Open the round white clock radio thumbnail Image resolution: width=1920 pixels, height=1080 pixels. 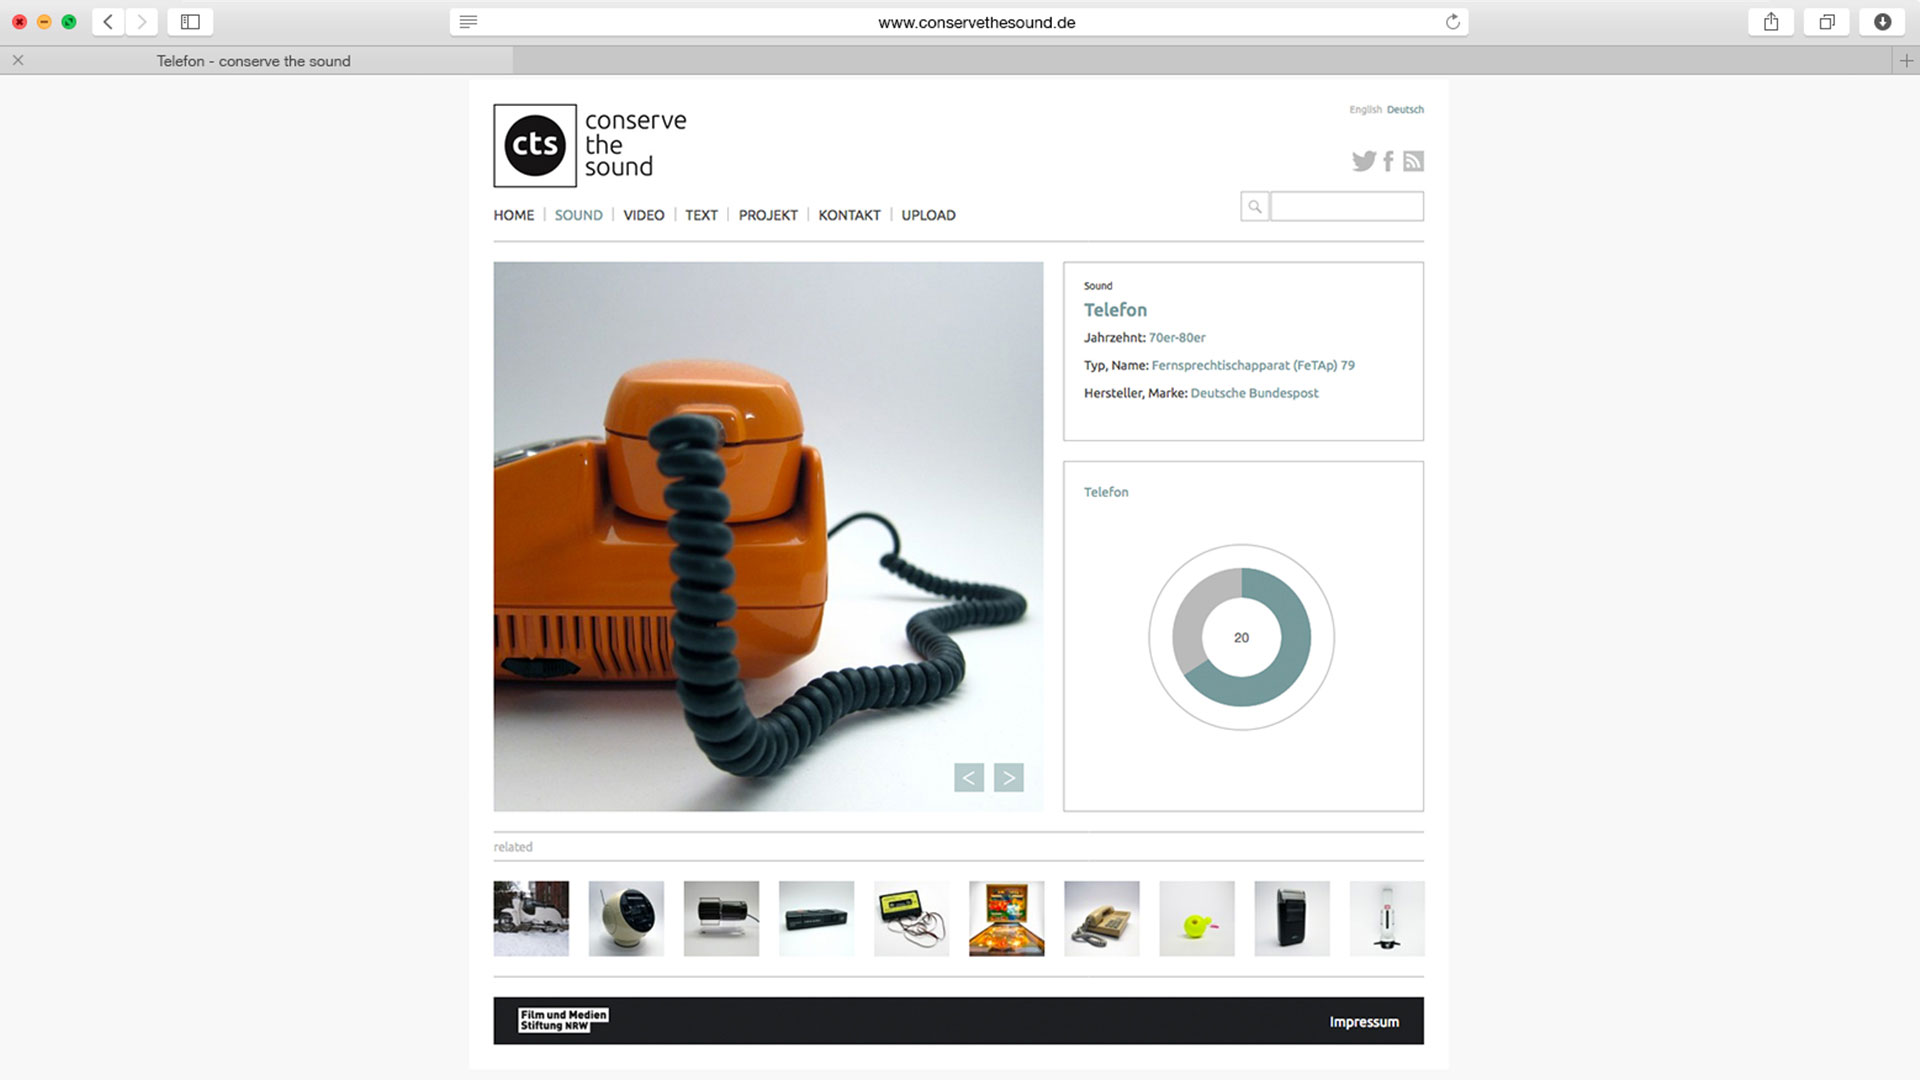click(626, 918)
